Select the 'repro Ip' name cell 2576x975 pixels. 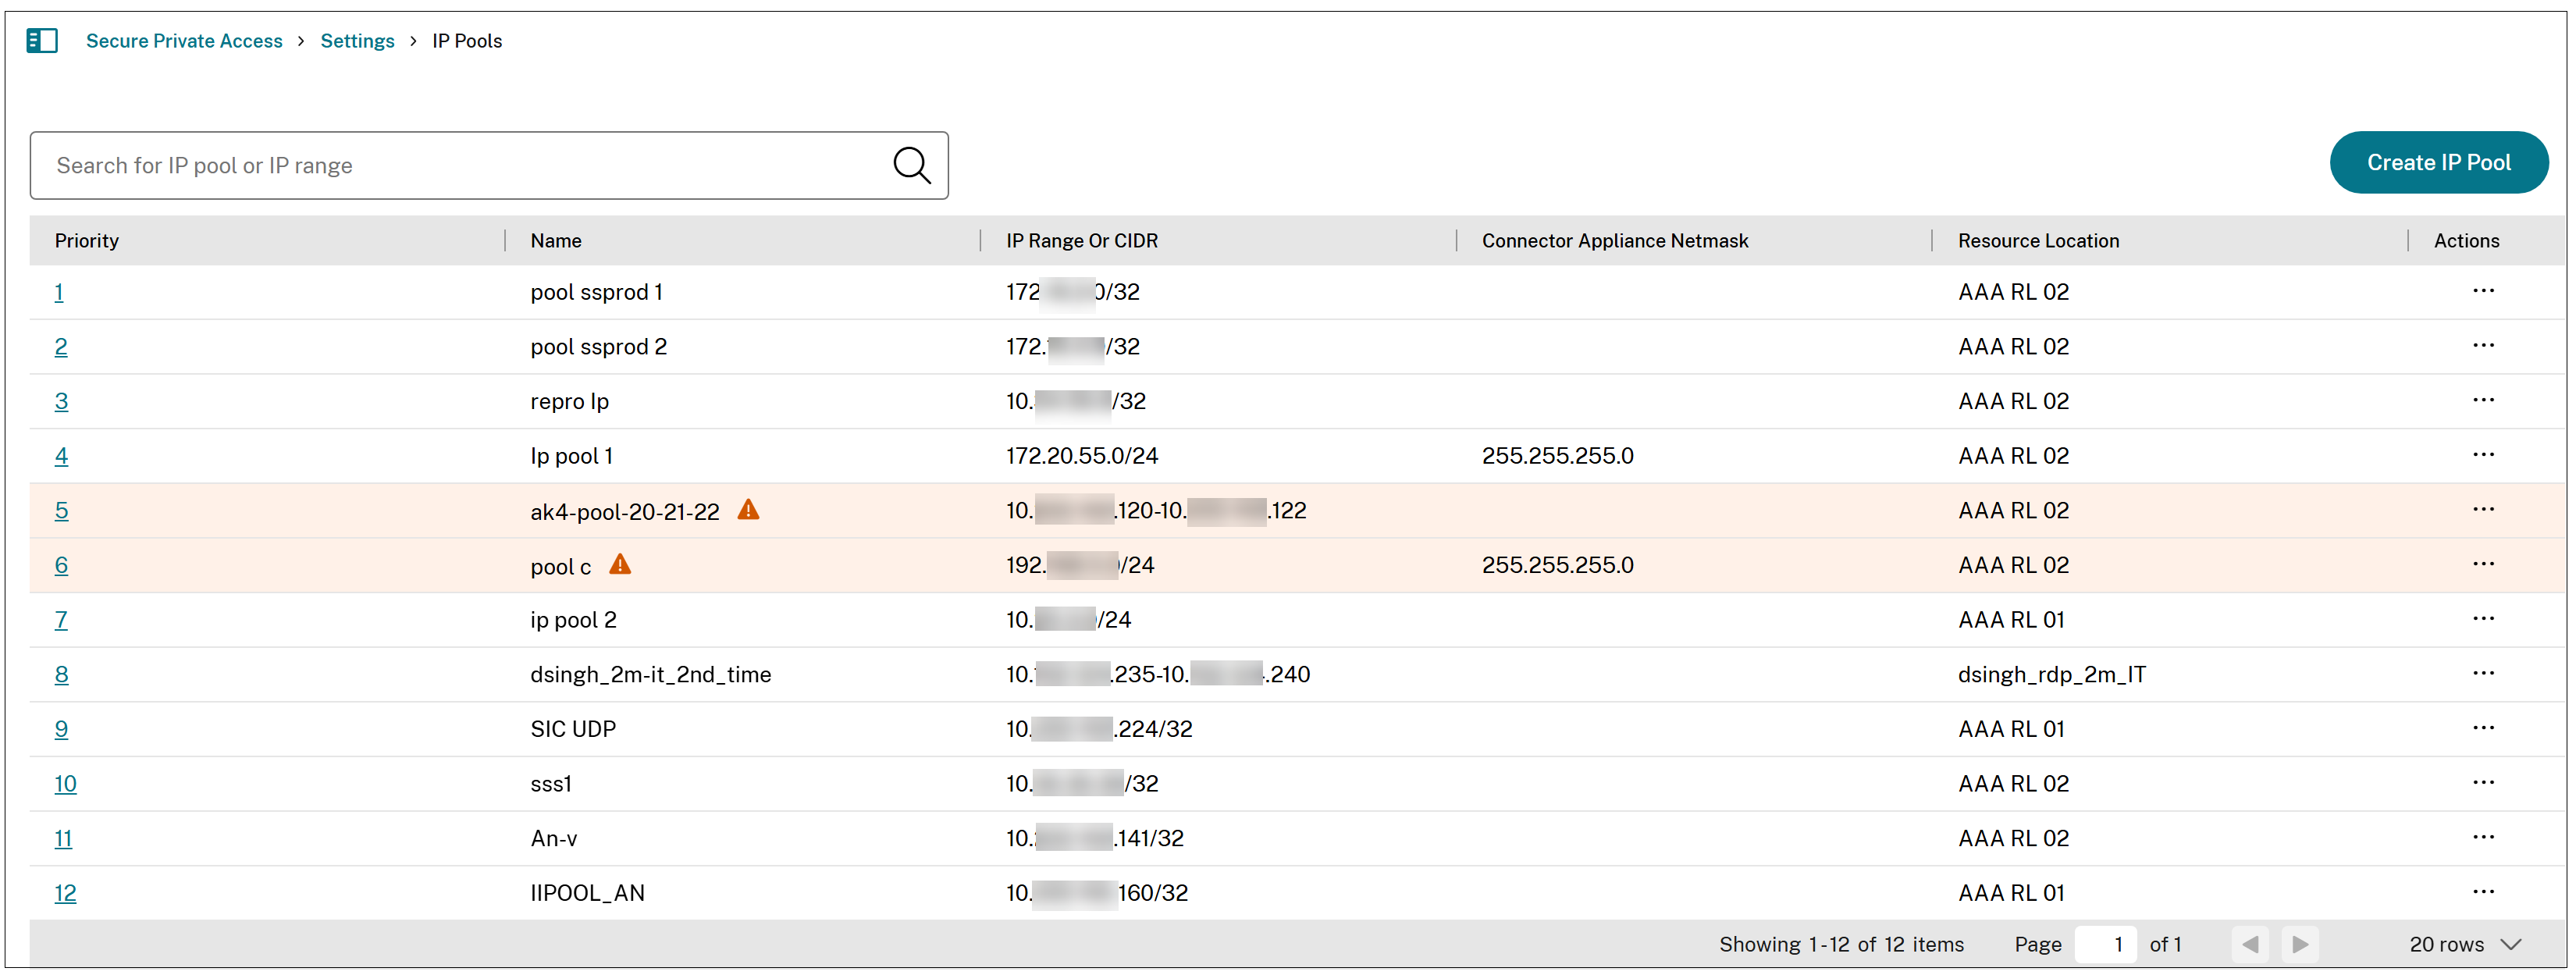[x=569, y=401]
